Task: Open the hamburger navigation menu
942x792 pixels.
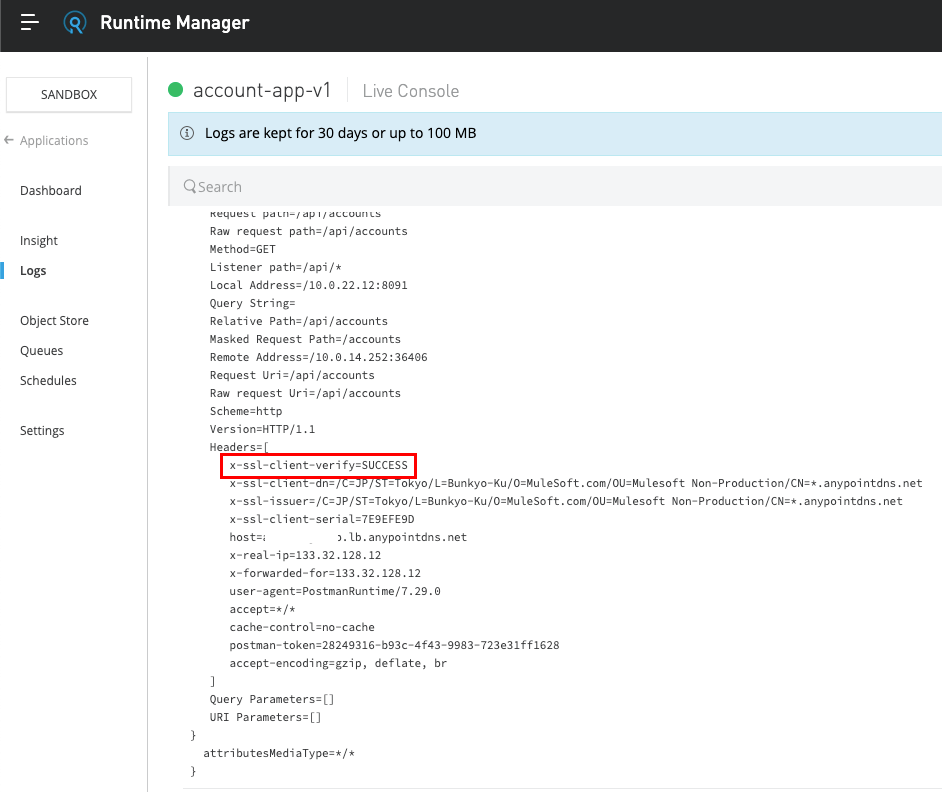Action: [29, 22]
